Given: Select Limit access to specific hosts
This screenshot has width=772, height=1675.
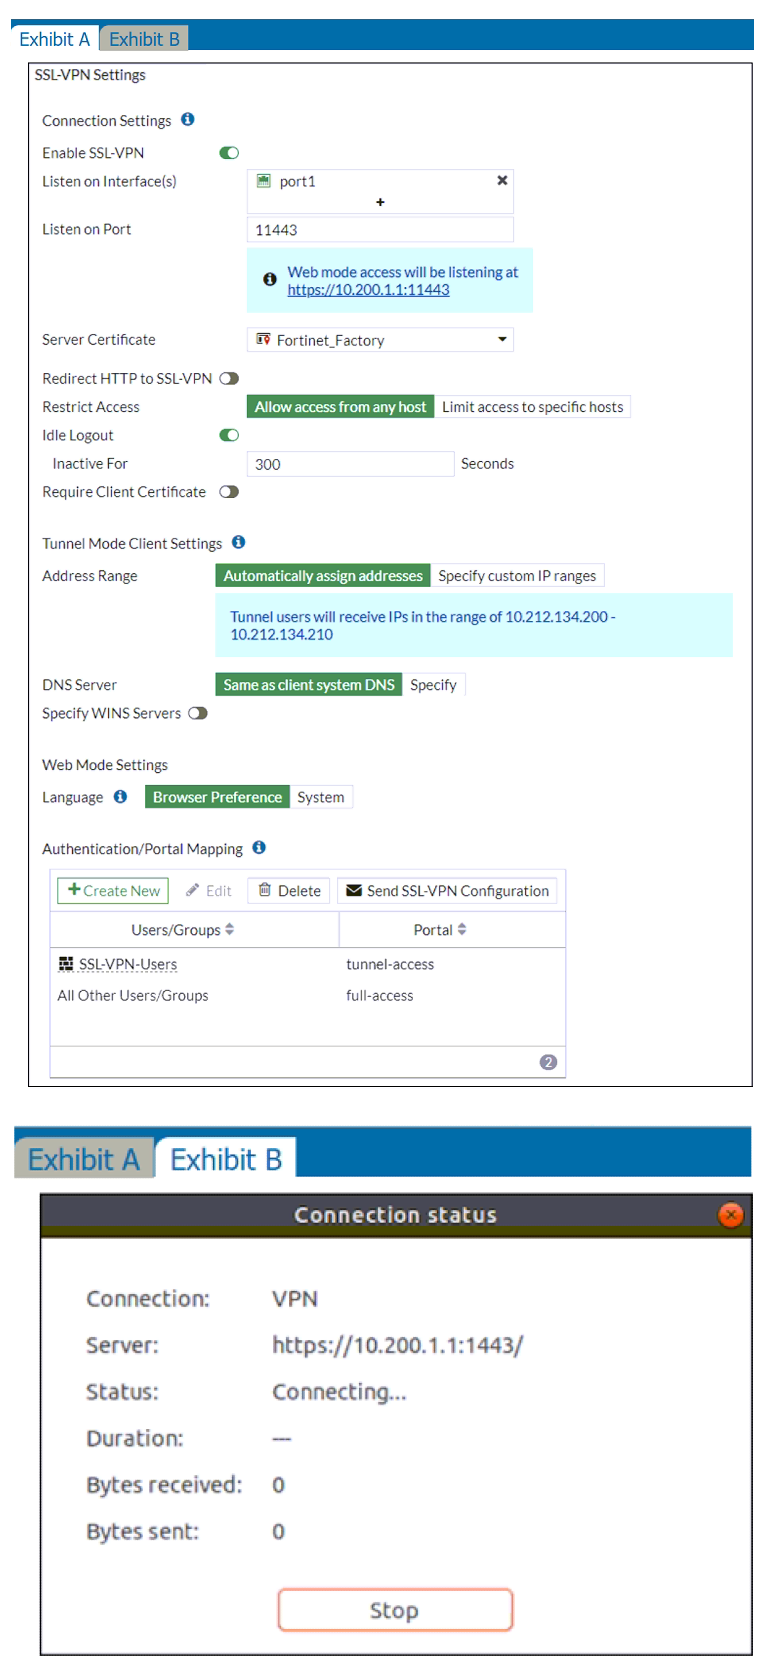Looking at the screenshot, I should click(x=532, y=407).
